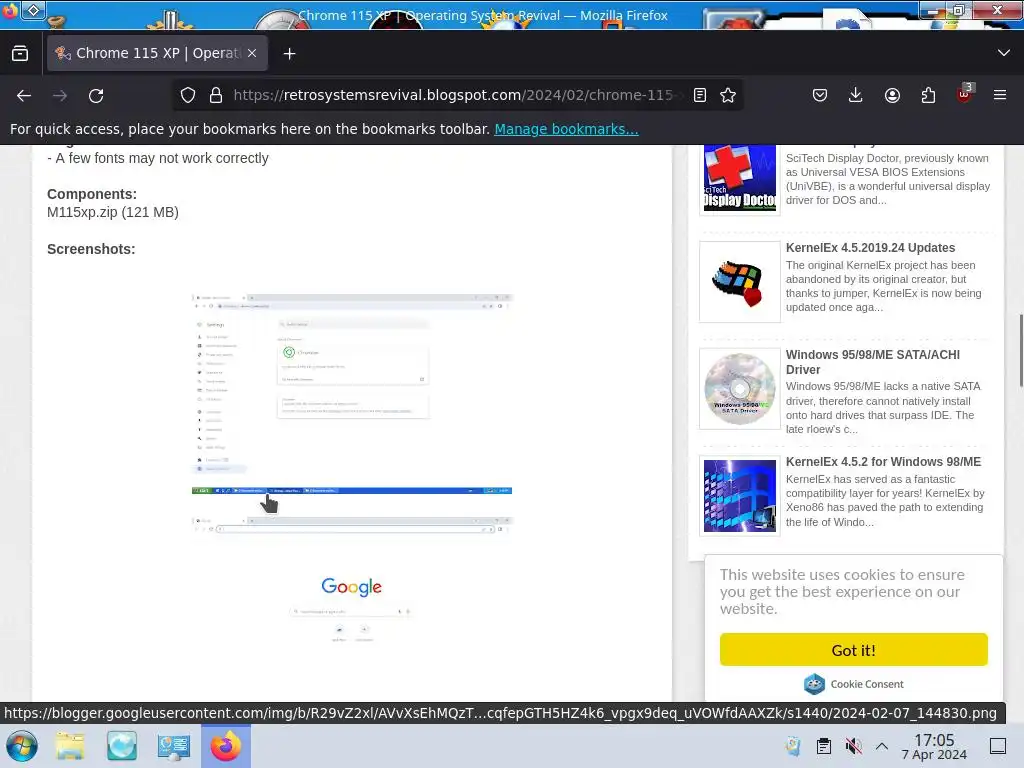Open the downloads panel
Image resolution: width=1024 pixels, height=768 pixels.
(856, 95)
